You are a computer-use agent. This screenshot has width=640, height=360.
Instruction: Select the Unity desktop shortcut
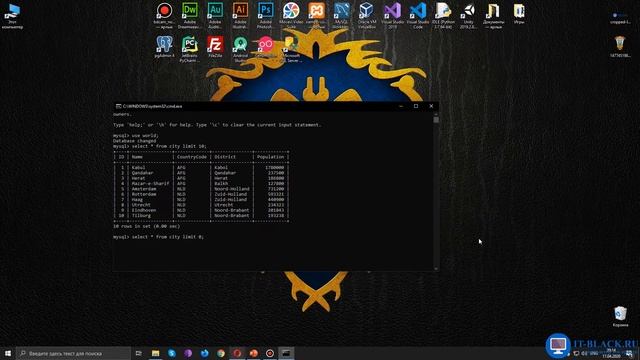pyautogui.click(x=468, y=15)
